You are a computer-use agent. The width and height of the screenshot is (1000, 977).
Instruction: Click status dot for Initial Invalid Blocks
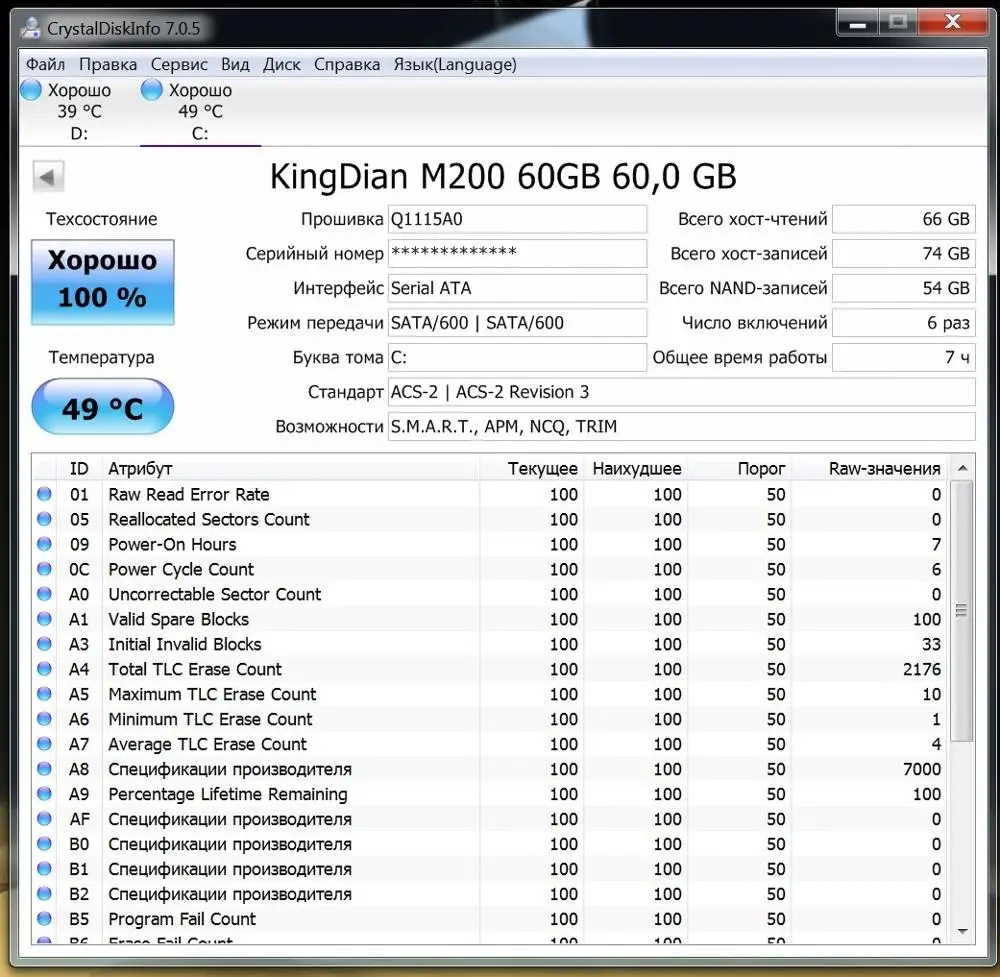[44, 643]
